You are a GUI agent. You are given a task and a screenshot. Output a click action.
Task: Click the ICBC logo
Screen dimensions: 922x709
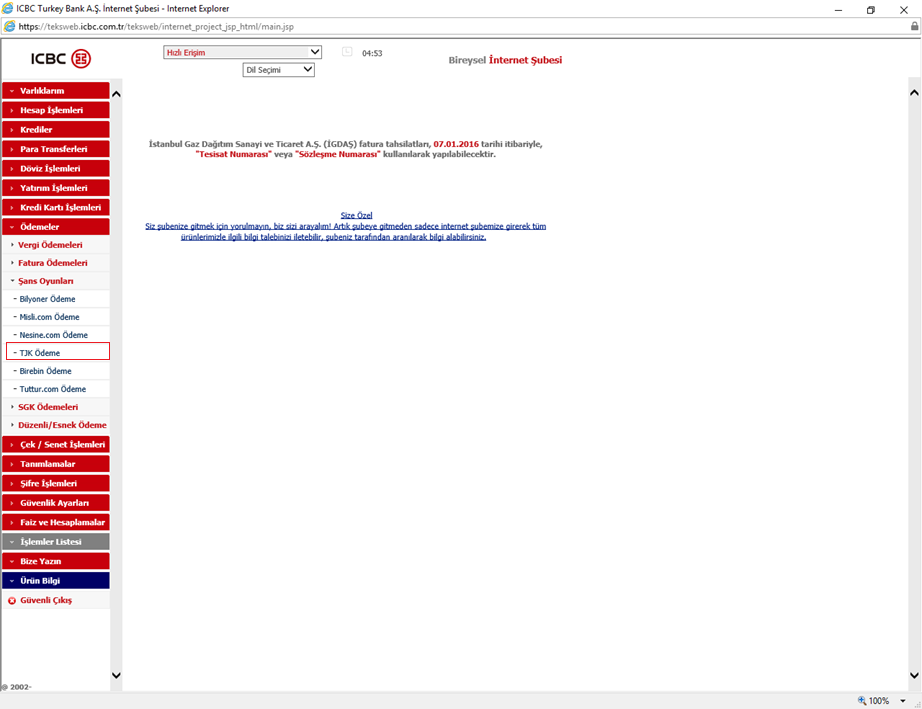point(61,59)
